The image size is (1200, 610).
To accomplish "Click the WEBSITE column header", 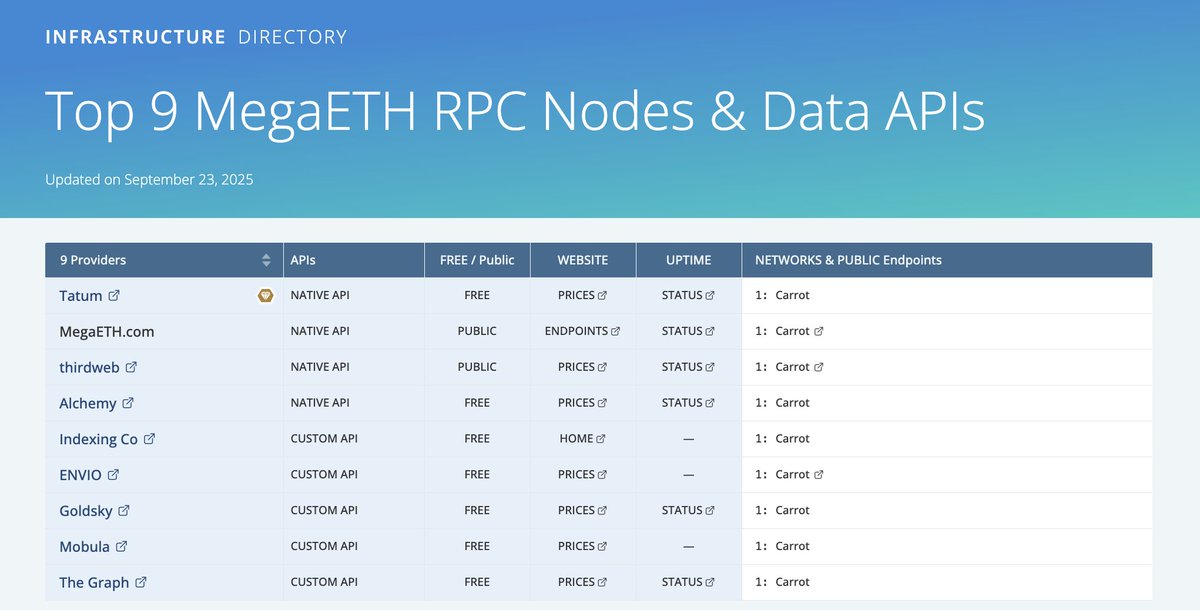I will 583,260.
